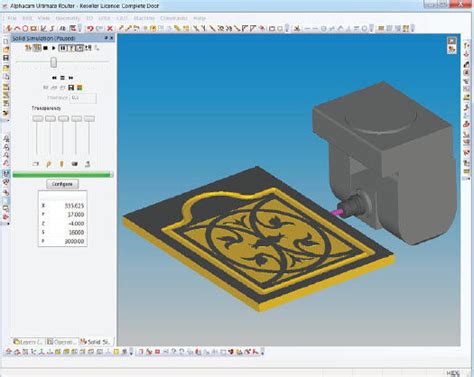474x377 pixels.
Task: Click the spindle speed value 16000
Action: click(x=76, y=232)
